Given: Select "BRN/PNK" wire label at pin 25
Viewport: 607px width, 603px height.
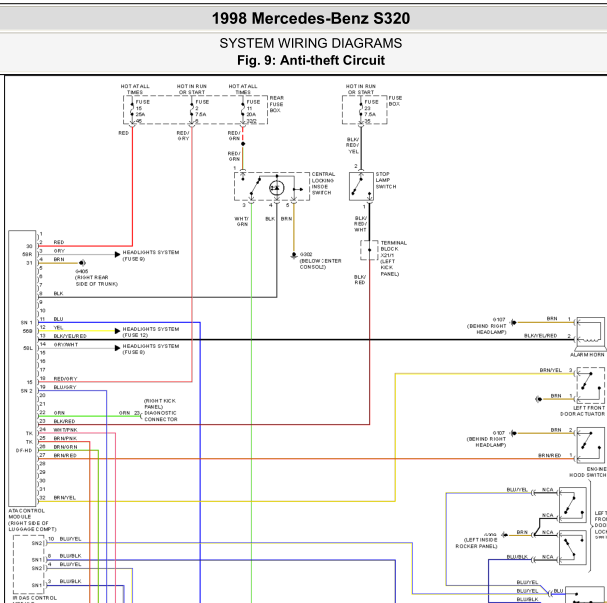Looking at the screenshot, I should (65, 438).
